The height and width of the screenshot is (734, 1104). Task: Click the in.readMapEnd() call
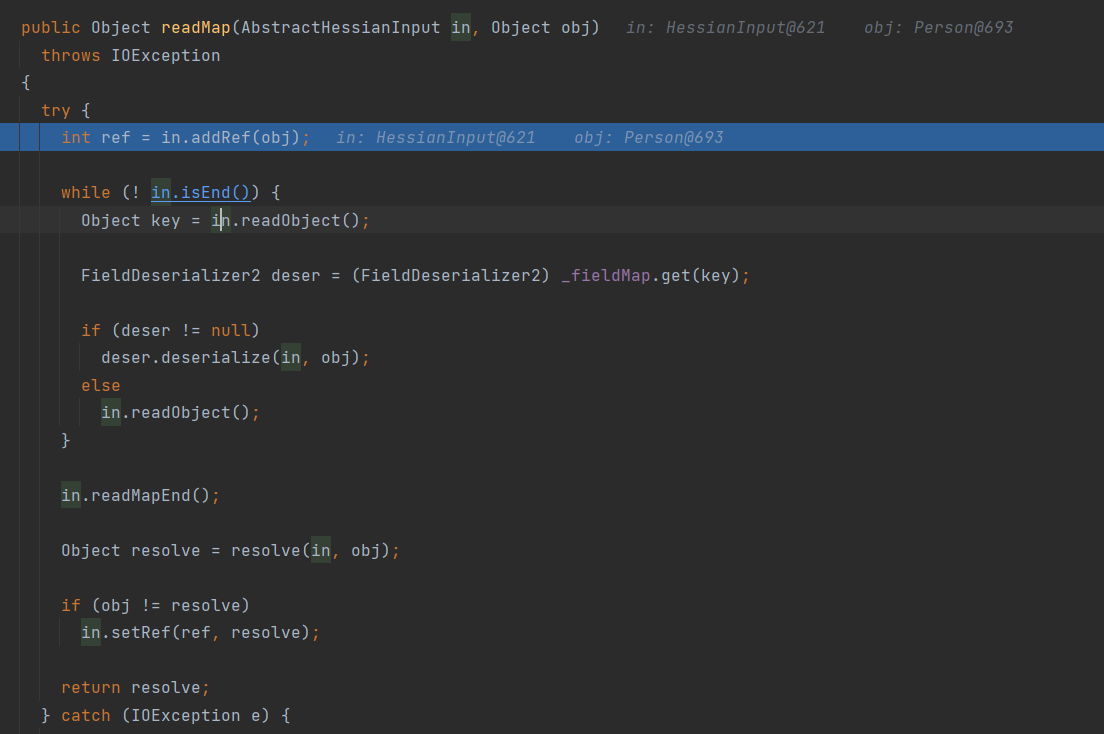pyautogui.click(x=140, y=495)
